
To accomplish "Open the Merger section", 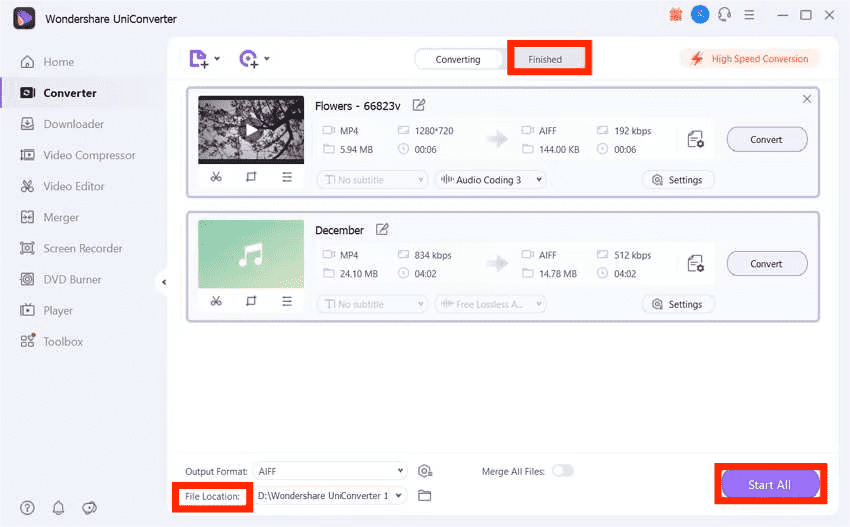I will coord(49,217).
